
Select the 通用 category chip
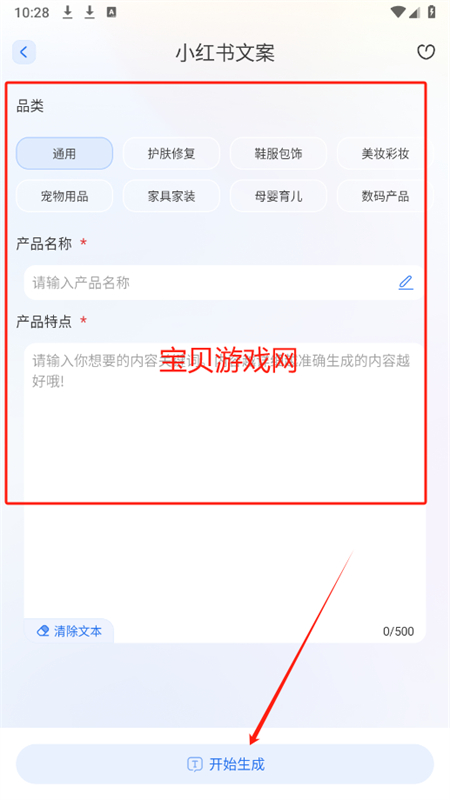tap(64, 154)
